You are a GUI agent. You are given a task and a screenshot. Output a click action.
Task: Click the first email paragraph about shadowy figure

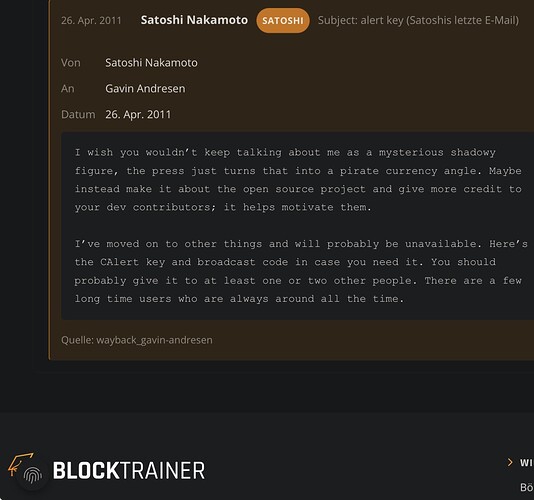[x=298, y=179]
